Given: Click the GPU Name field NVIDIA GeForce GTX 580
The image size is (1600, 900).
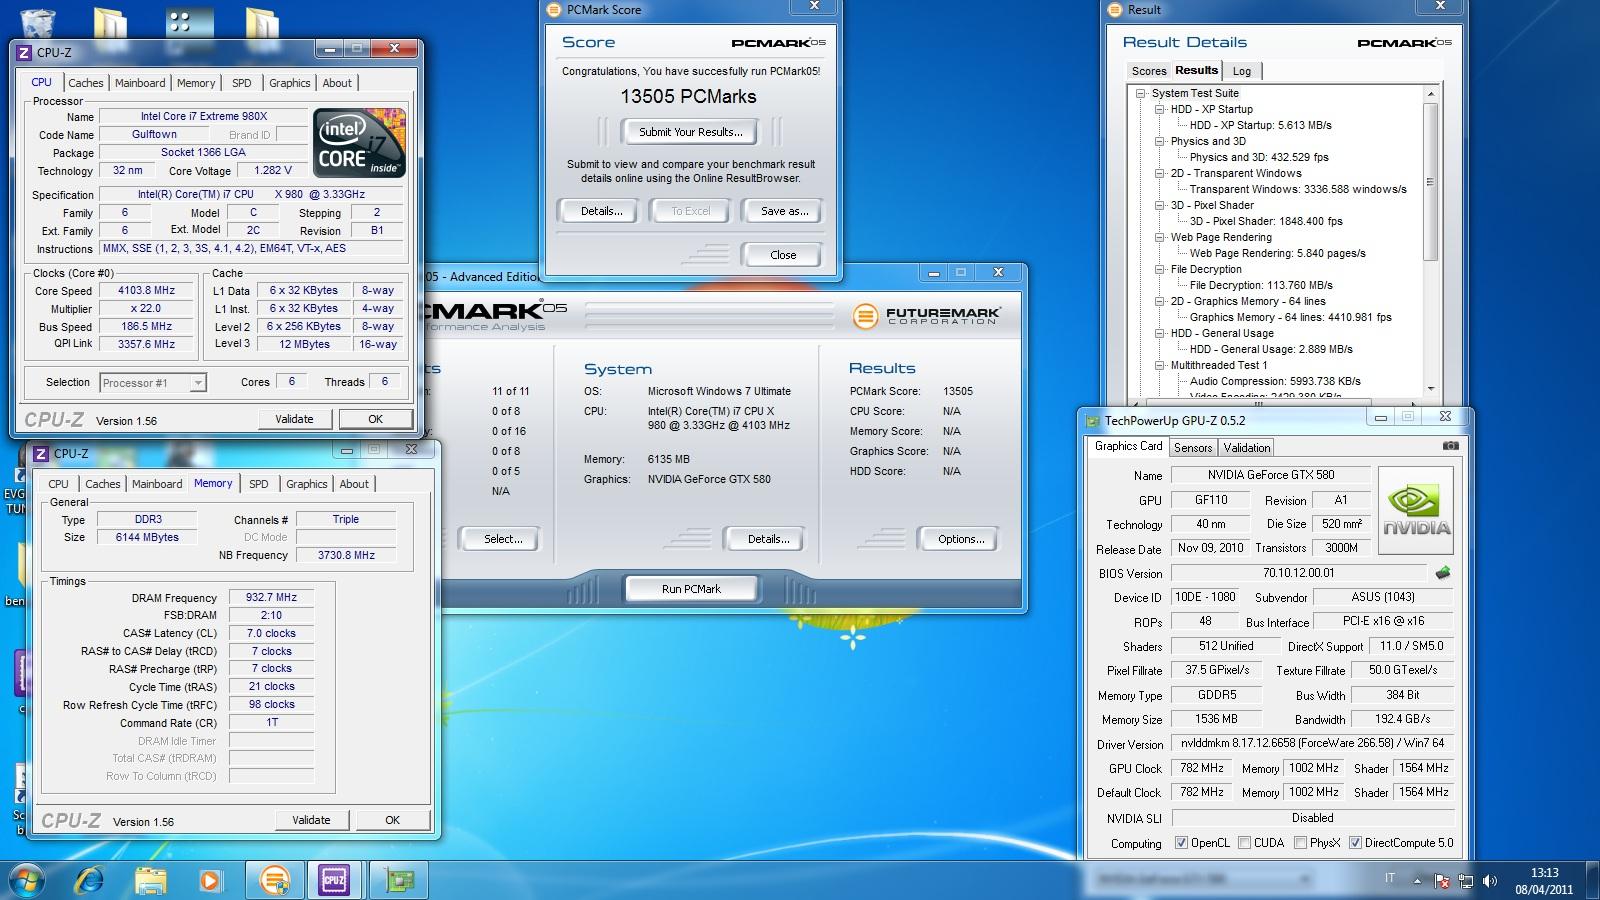Looking at the screenshot, I should (x=1270, y=475).
